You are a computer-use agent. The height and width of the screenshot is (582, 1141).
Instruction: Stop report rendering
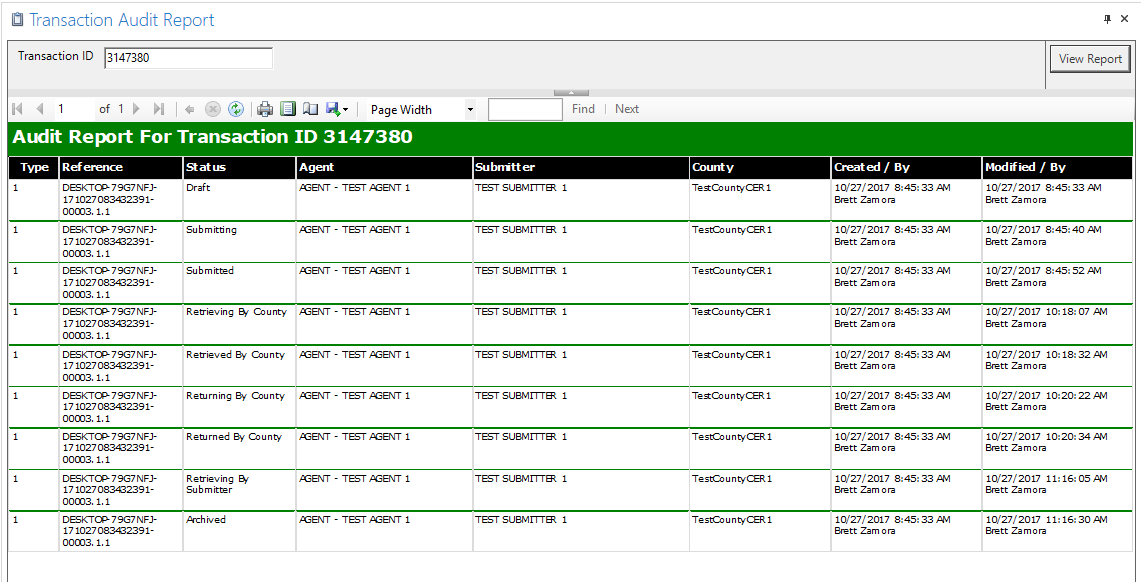pyautogui.click(x=213, y=109)
